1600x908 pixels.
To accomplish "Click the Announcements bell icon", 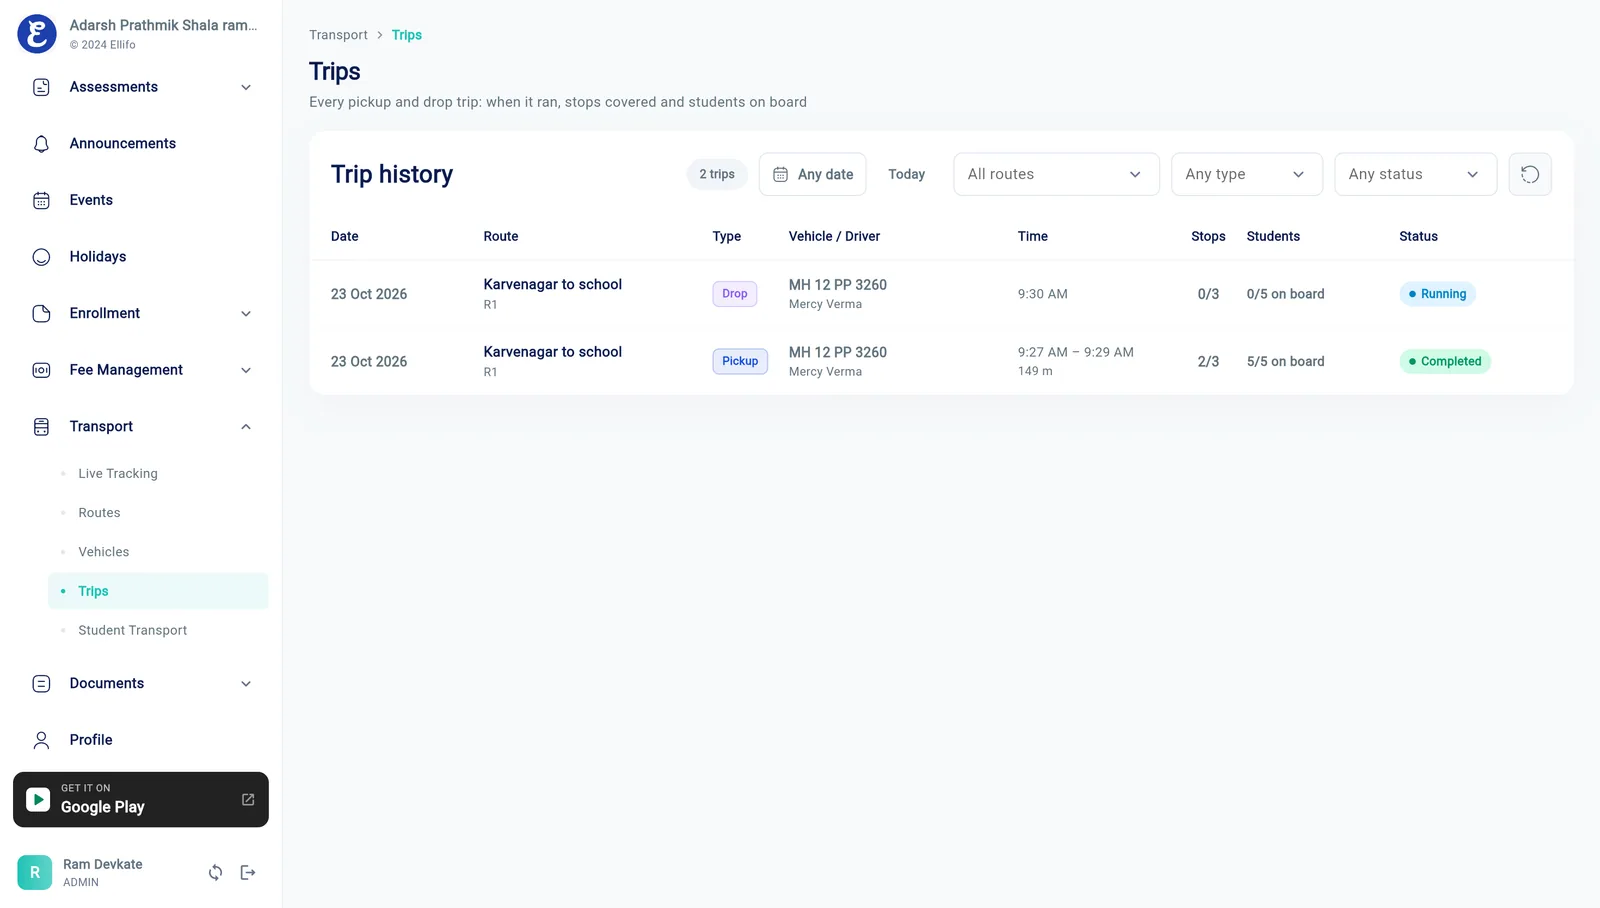I will pyautogui.click(x=41, y=144).
